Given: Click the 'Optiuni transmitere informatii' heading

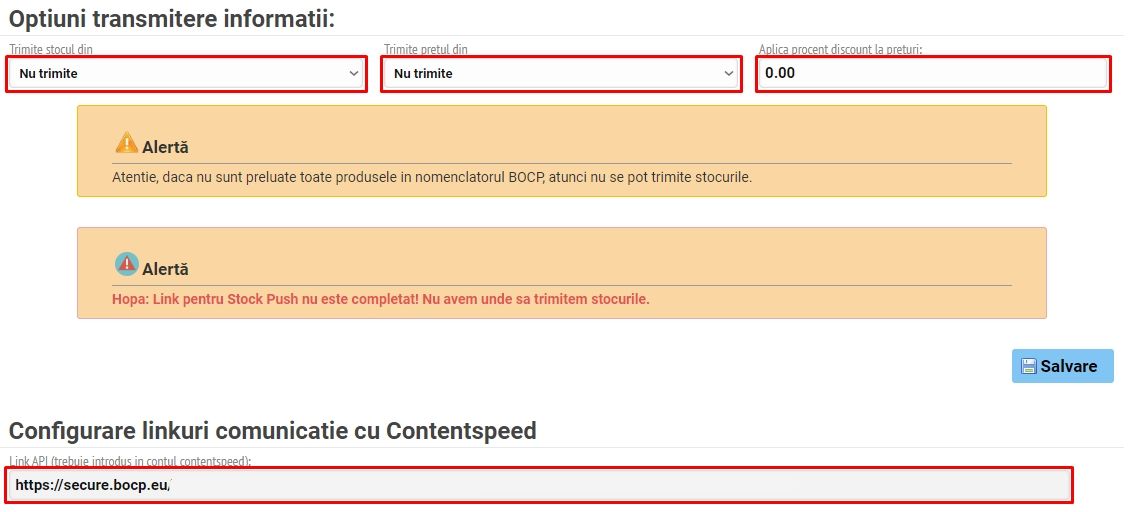Looking at the screenshot, I should (172, 17).
